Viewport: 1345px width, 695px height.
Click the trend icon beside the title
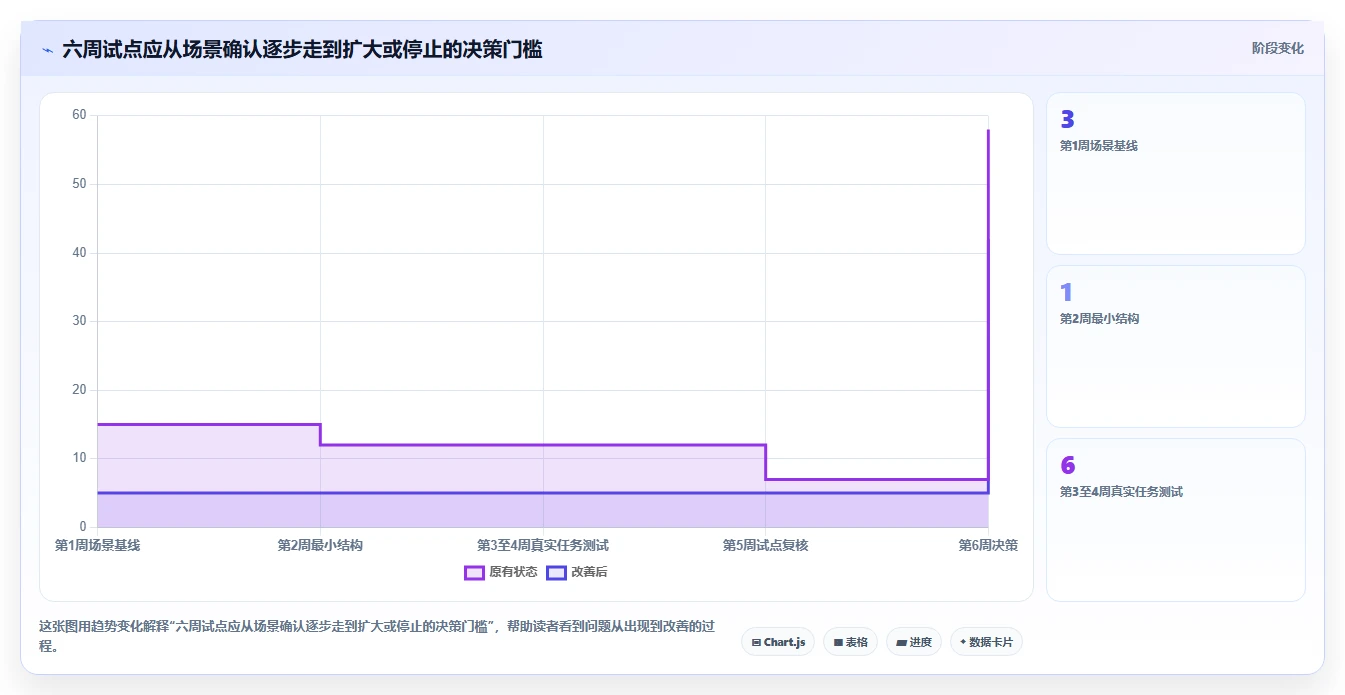click(48, 50)
